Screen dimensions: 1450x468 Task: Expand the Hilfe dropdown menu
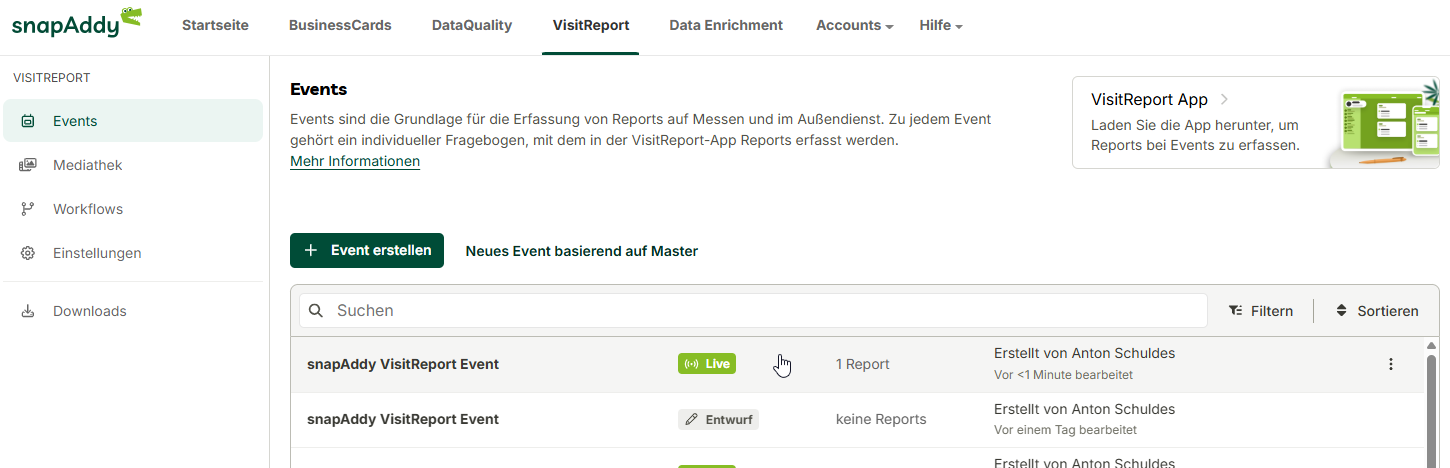[x=941, y=25]
